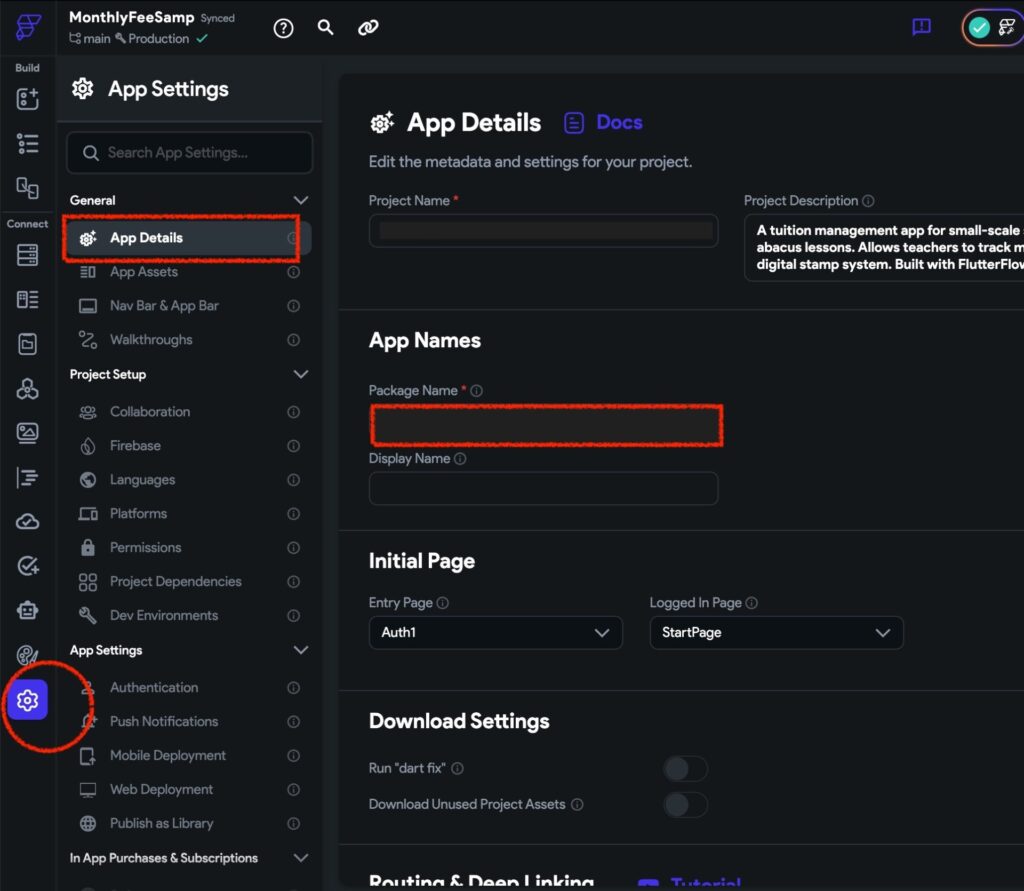Click the Project Name input field
The image size is (1024, 891).
[x=543, y=231]
